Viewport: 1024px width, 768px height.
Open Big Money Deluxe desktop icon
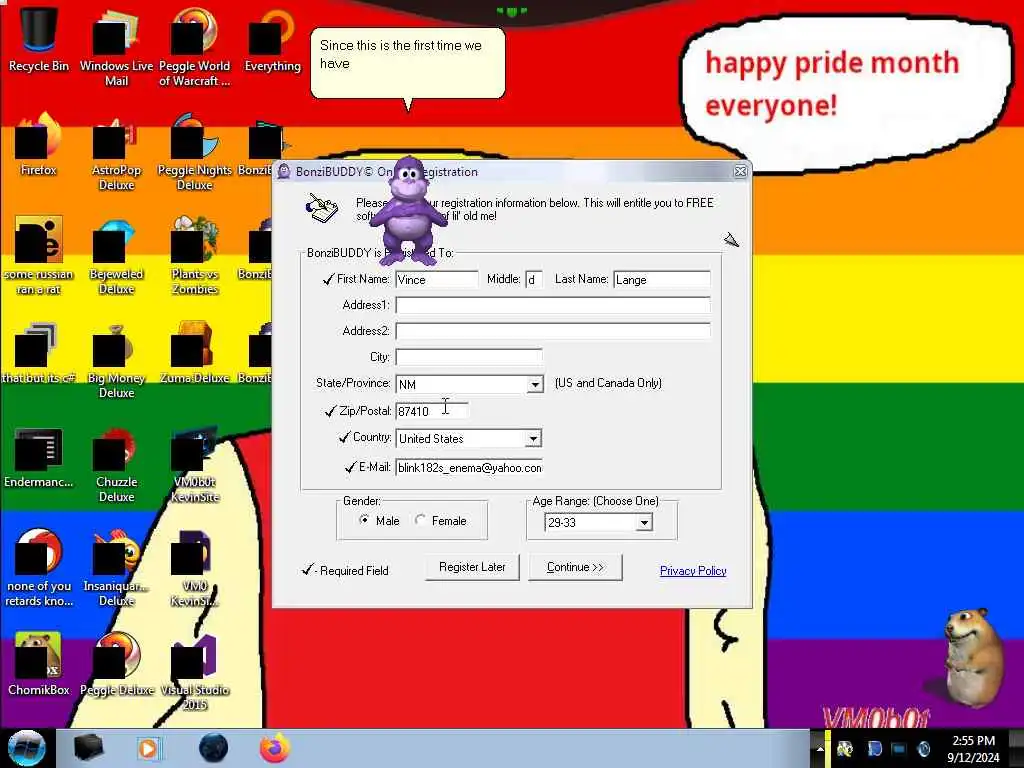click(116, 360)
